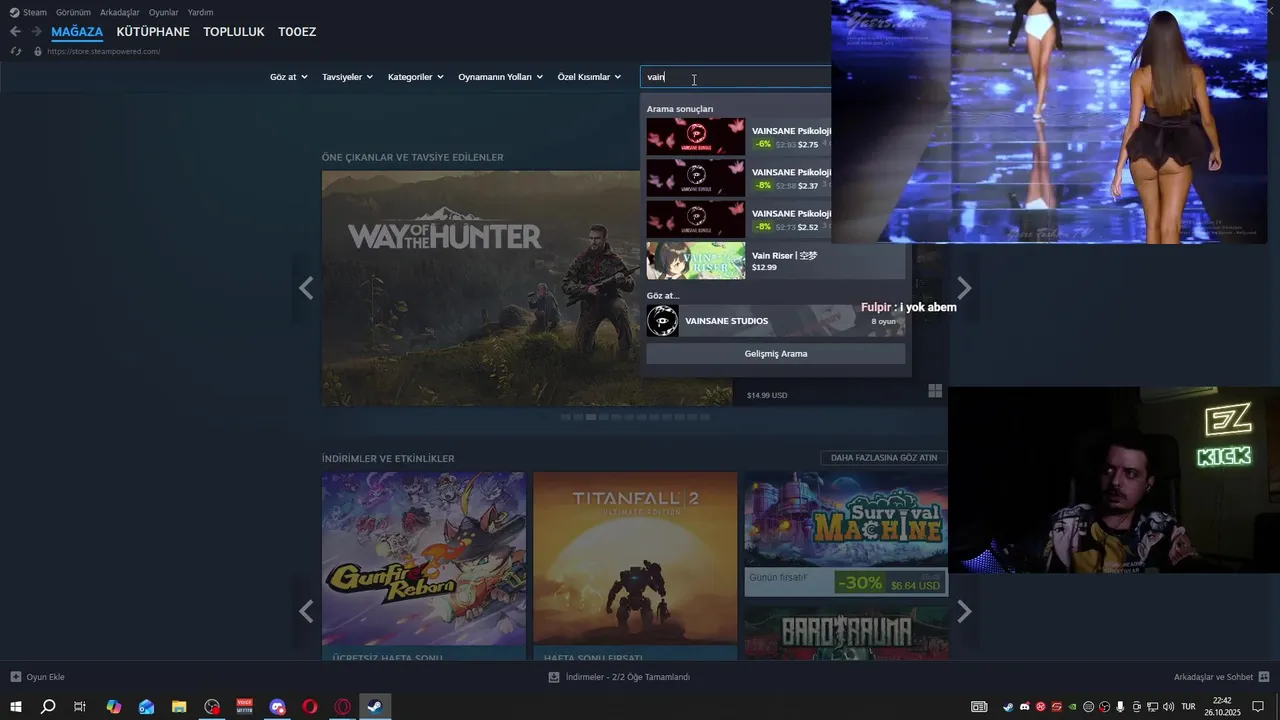Click the store search input field
Image resolution: width=1280 pixels, height=720 pixels.
click(x=736, y=77)
